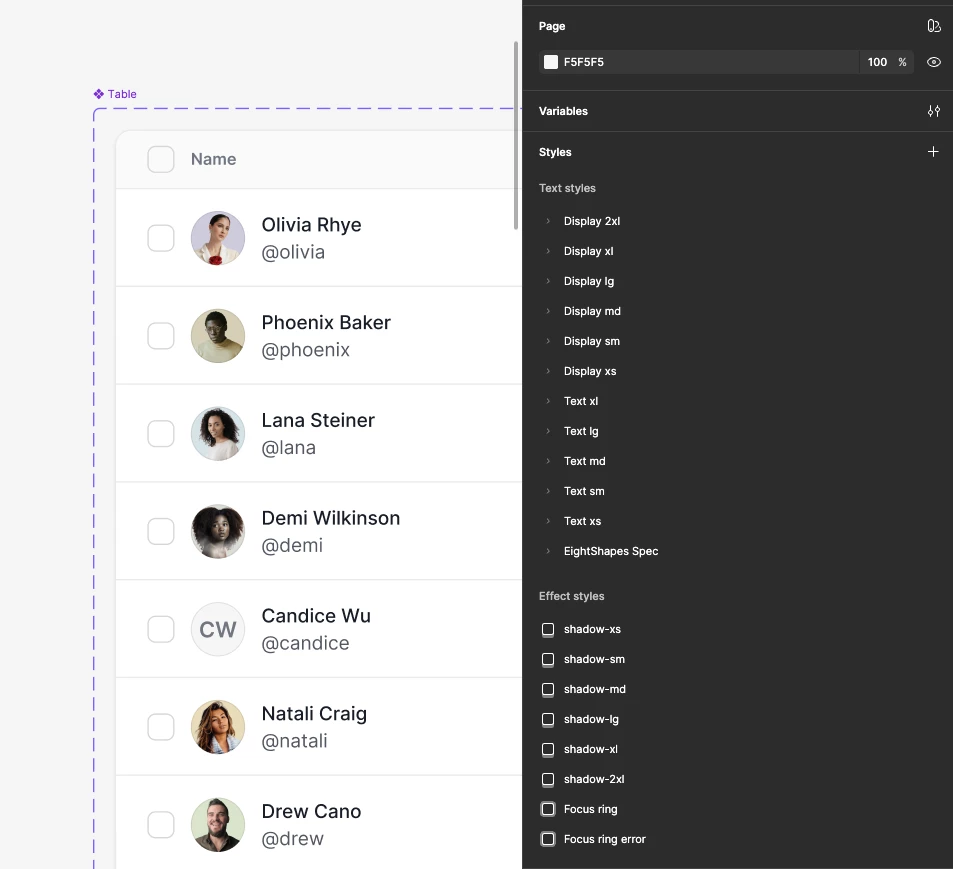The height and width of the screenshot is (869, 953).
Task: Click the shadow-md effect style icon
Action: coord(548,689)
